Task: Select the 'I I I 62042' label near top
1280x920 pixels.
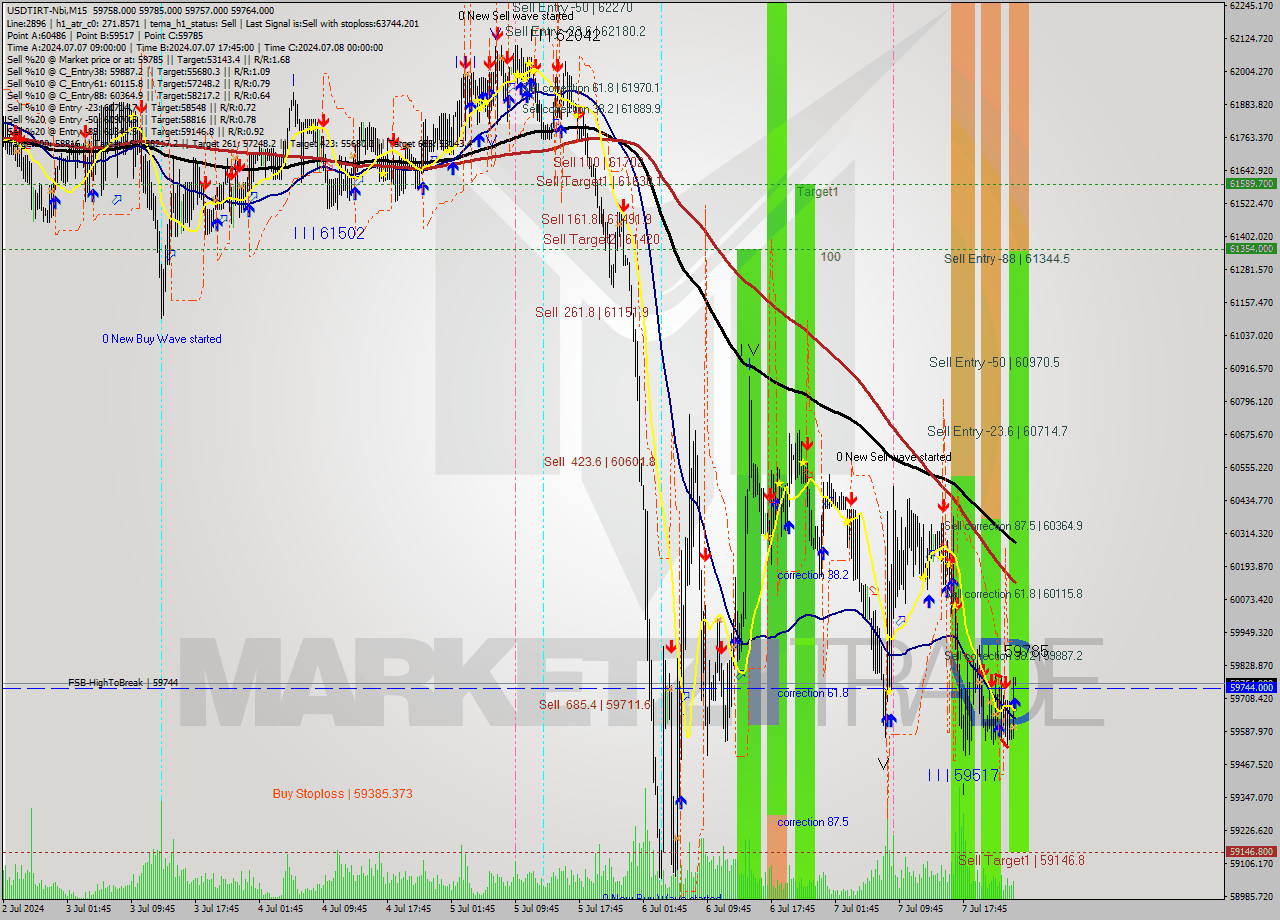Action: click(565, 36)
